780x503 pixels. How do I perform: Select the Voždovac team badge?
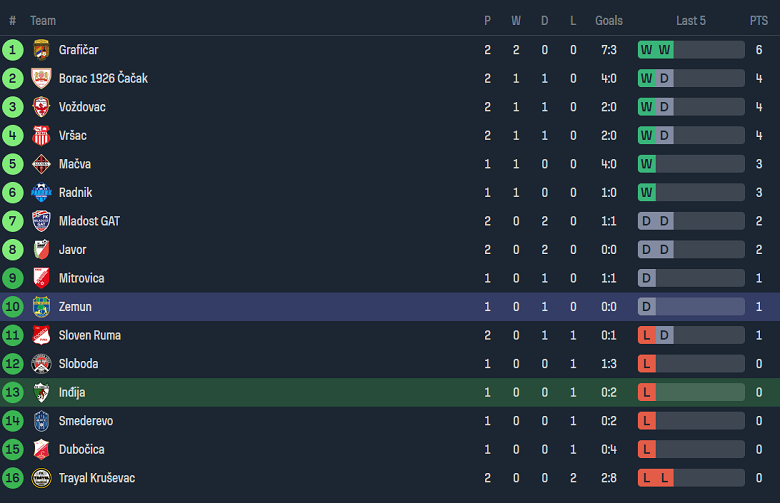41,107
